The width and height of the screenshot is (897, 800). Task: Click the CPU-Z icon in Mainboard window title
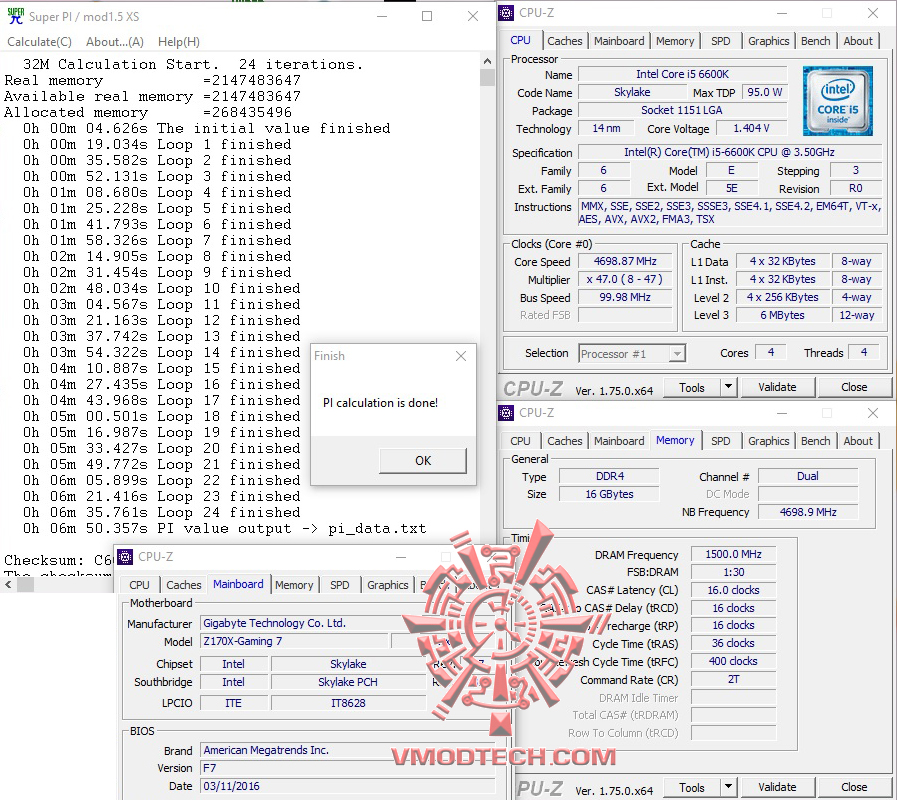tap(125, 556)
